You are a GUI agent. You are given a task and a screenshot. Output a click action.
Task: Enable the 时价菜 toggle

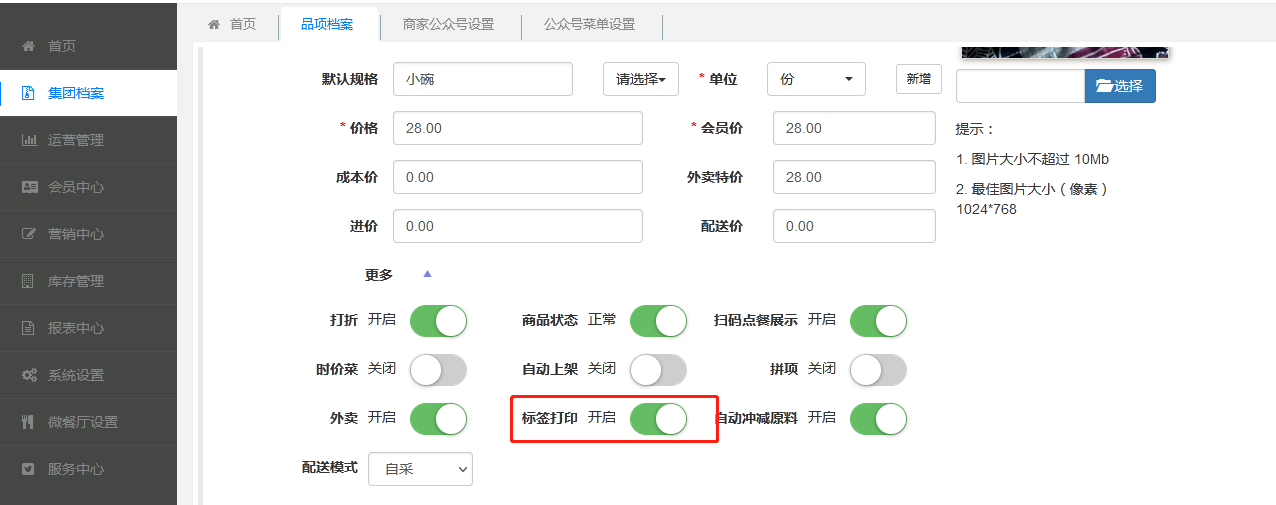[x=438, y=369]
